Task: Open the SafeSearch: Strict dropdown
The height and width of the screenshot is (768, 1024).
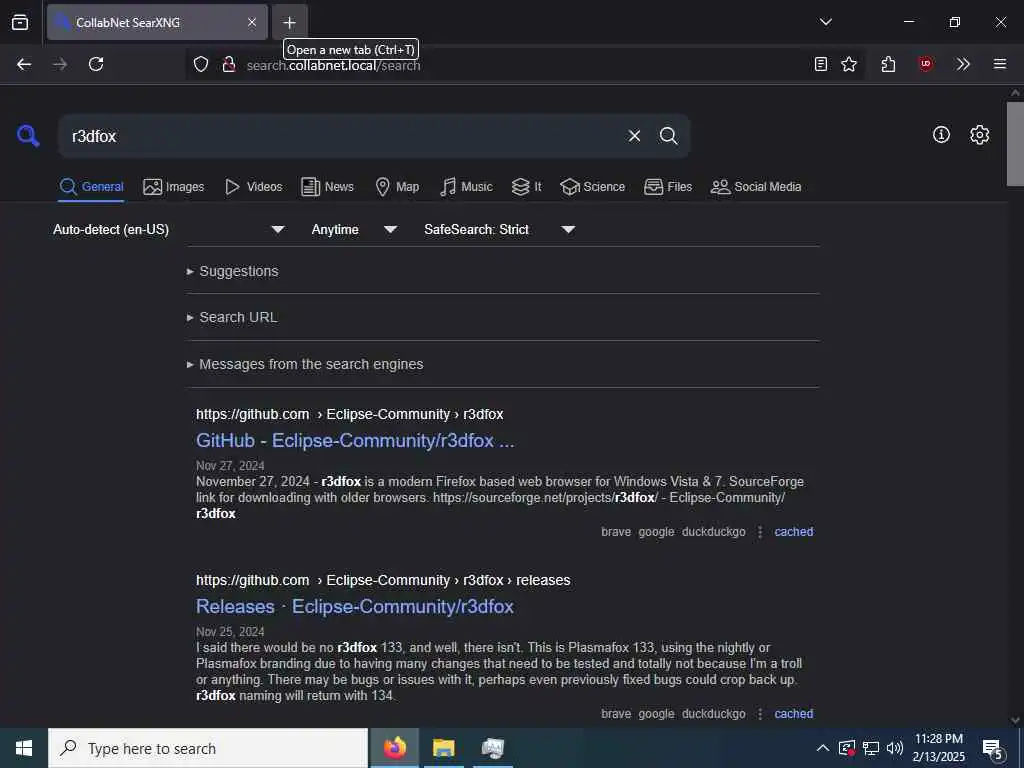Action: 499,229
